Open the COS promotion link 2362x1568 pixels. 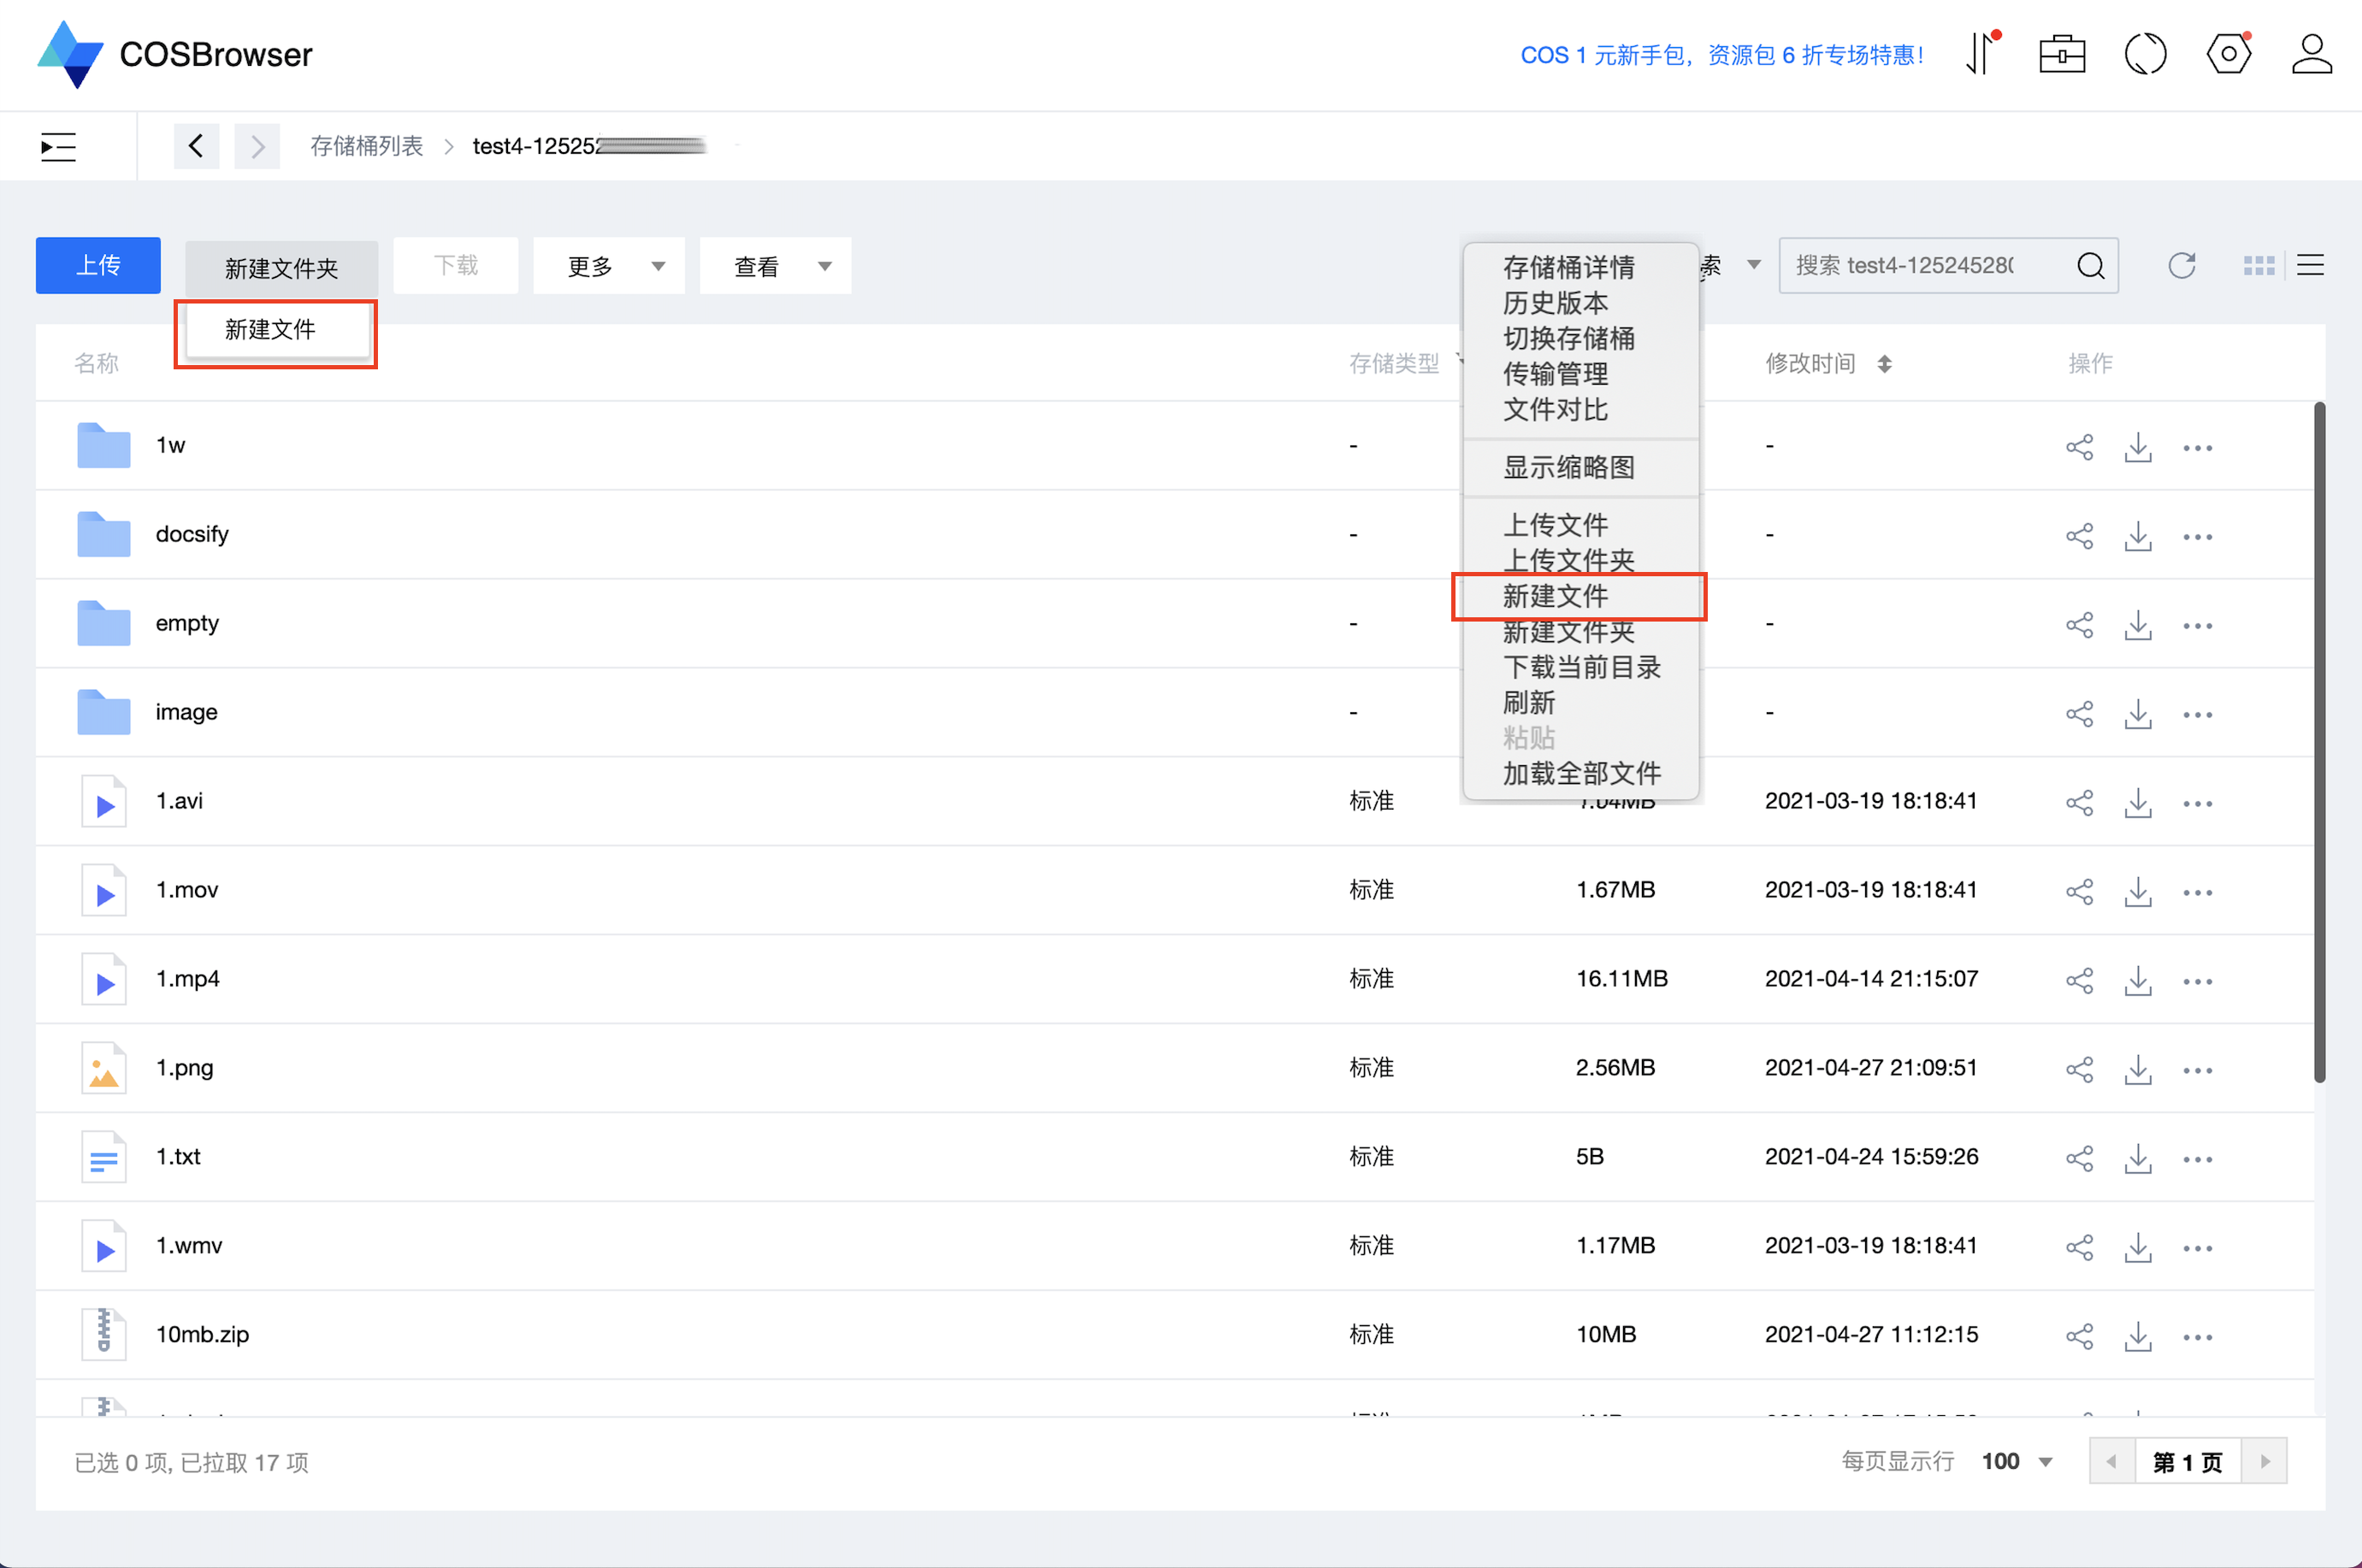point(1721,55)
